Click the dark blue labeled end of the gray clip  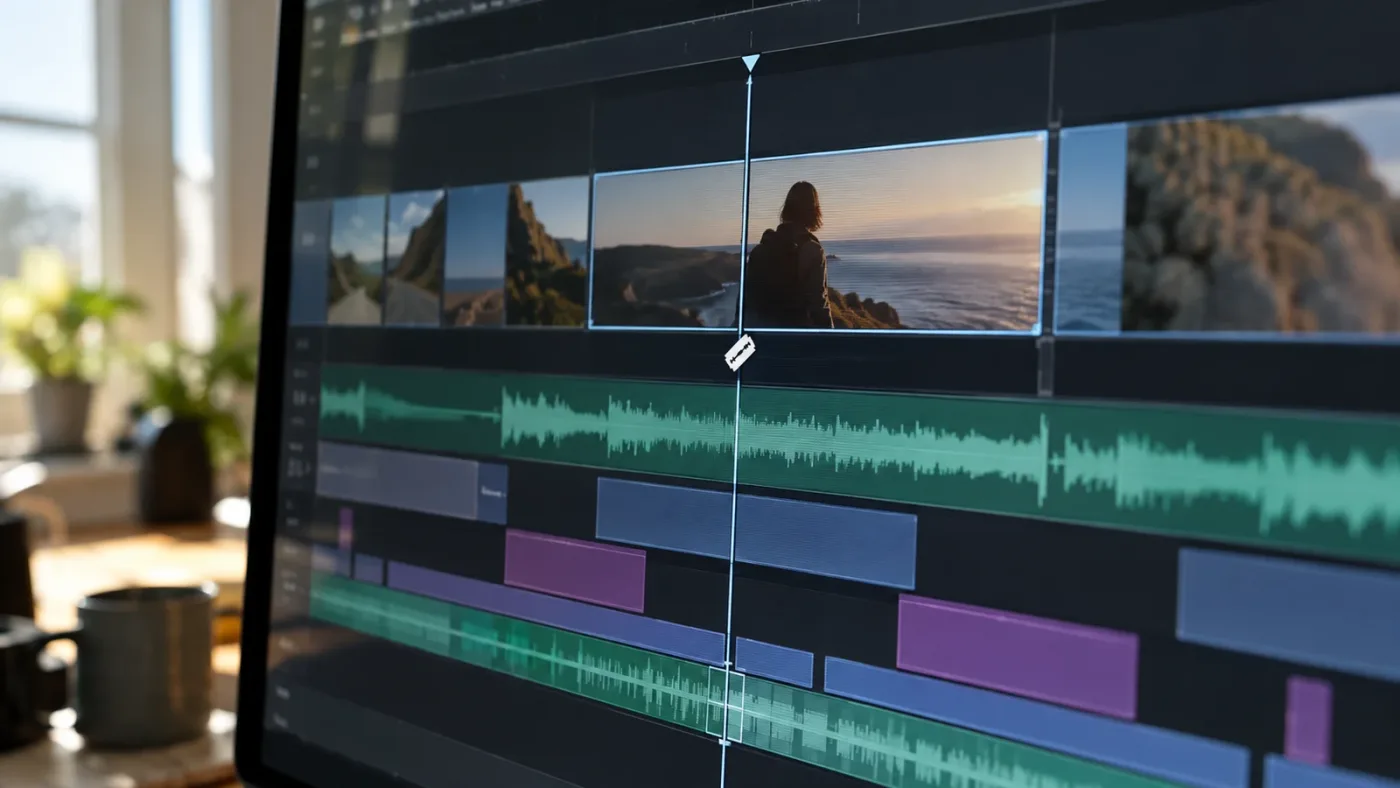[x=492, y=492]
